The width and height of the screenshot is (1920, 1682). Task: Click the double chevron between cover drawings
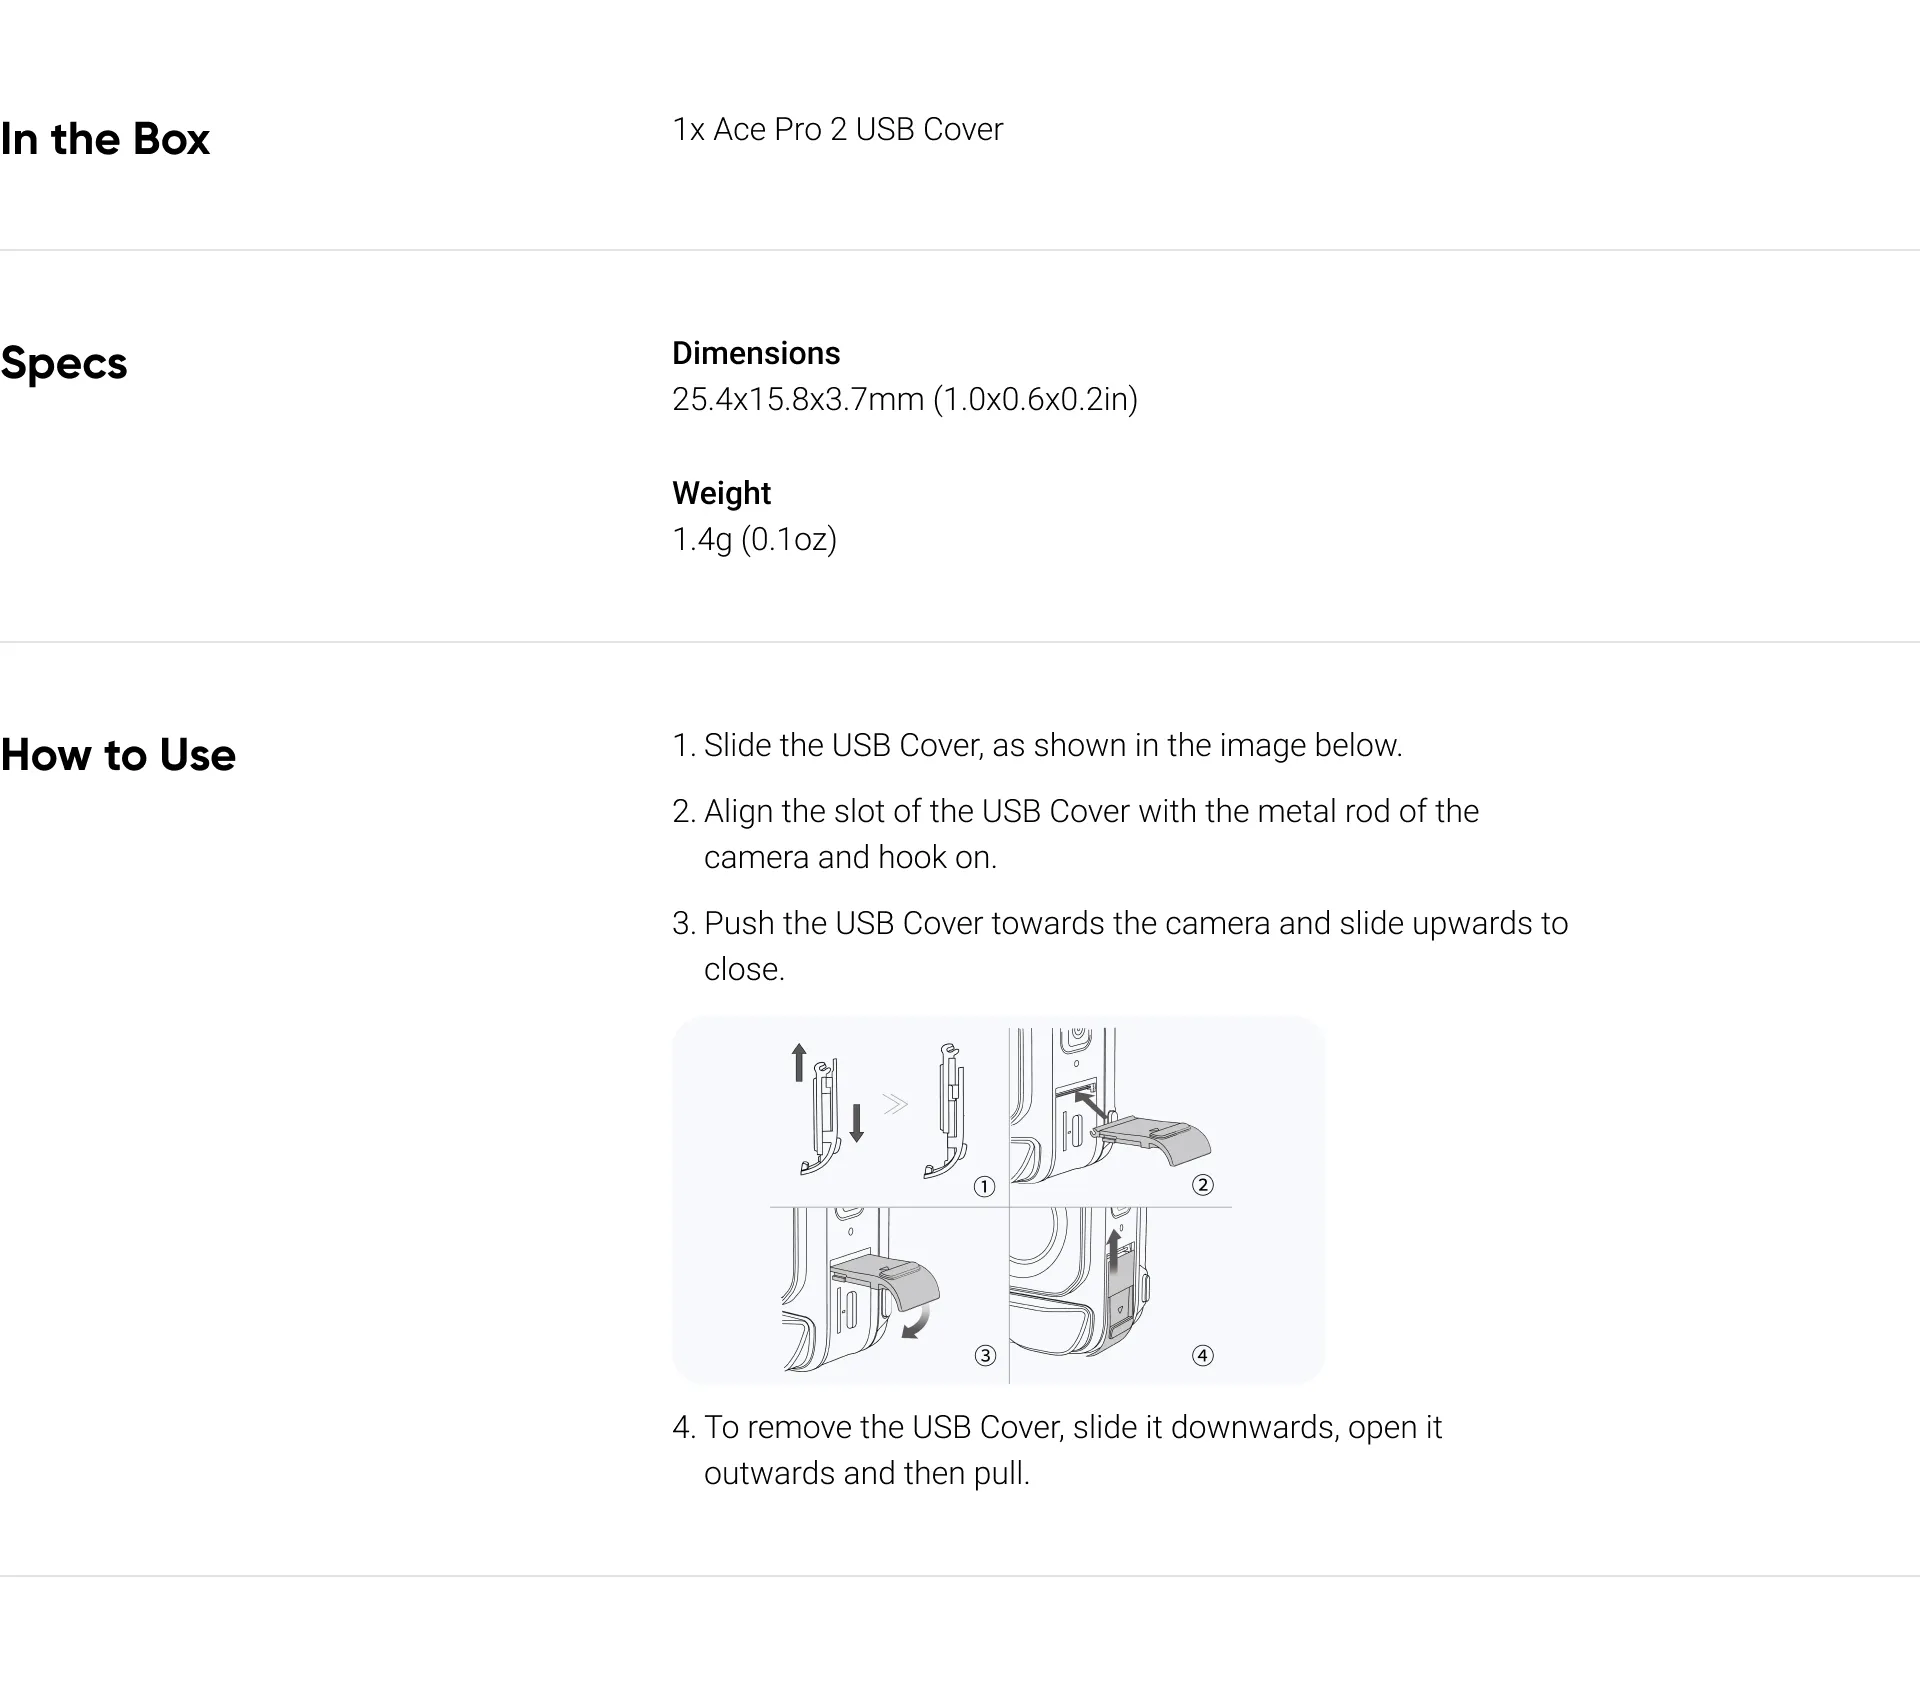895,1104
